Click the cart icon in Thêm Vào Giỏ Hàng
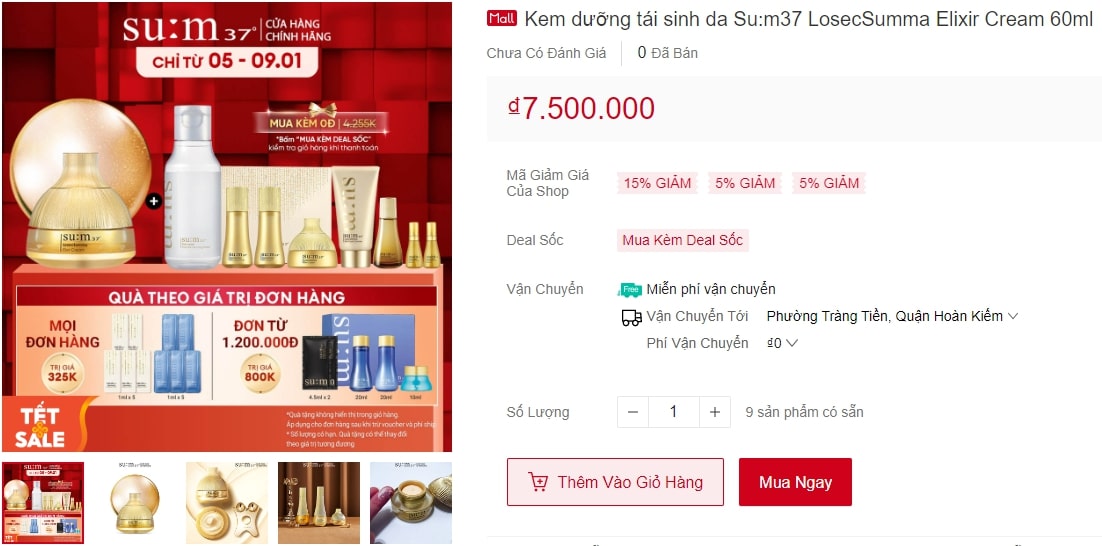1102x546 pixels. click(538, 482)
